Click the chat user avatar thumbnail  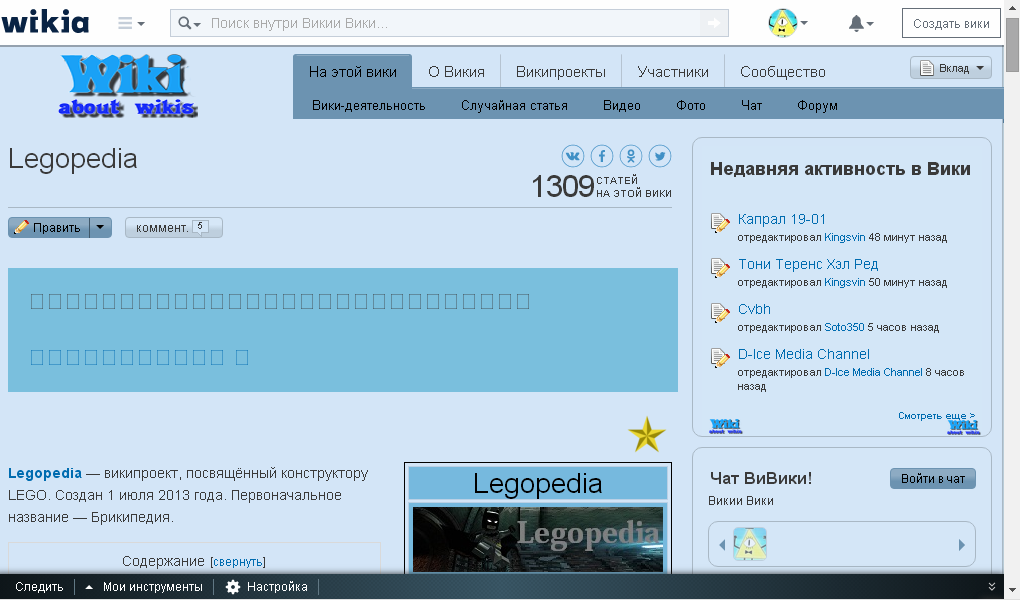click(750, 544)
